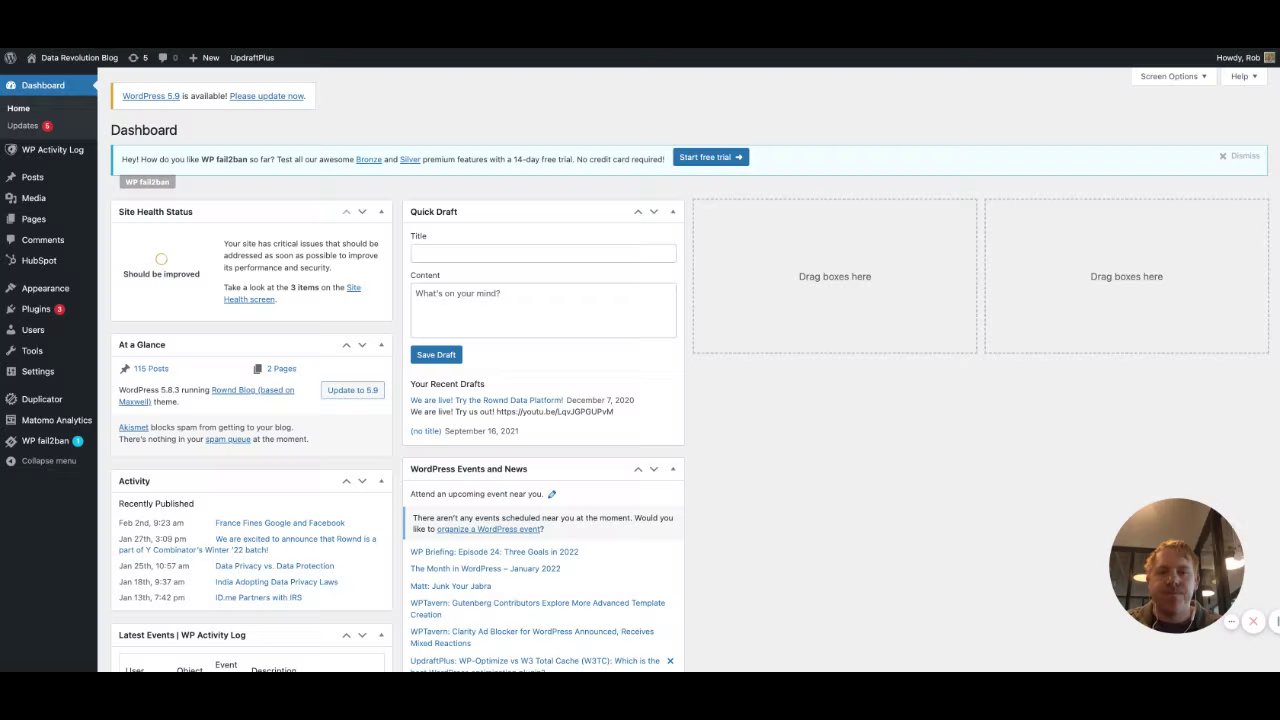Collapse the Site Health Status panel

coord(381,212)
